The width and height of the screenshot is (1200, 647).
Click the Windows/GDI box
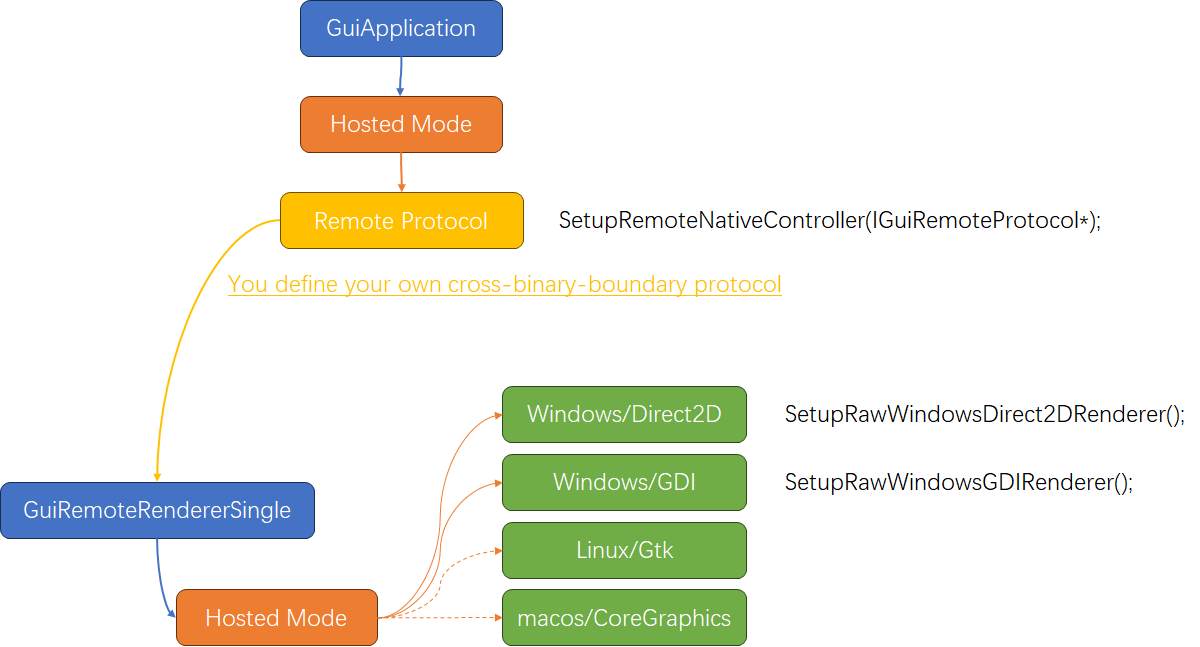tap(624, 482)
